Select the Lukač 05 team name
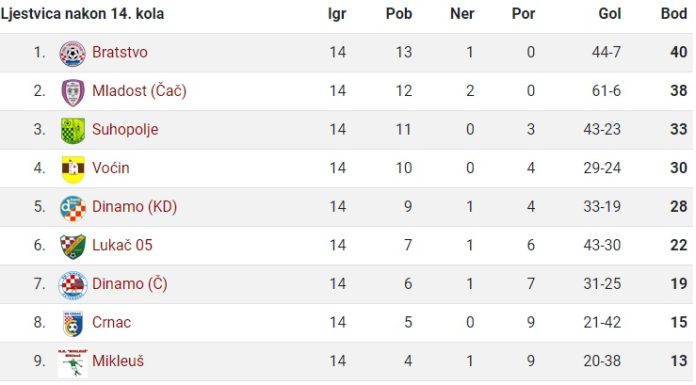 [x=122, y=245]
